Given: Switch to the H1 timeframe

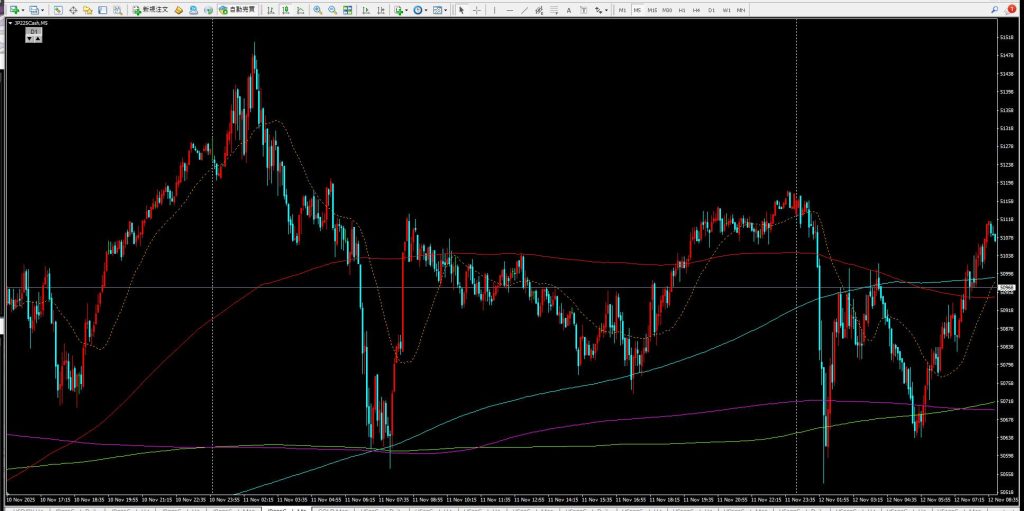Looking at the screenshot, I should coord(681,10).
